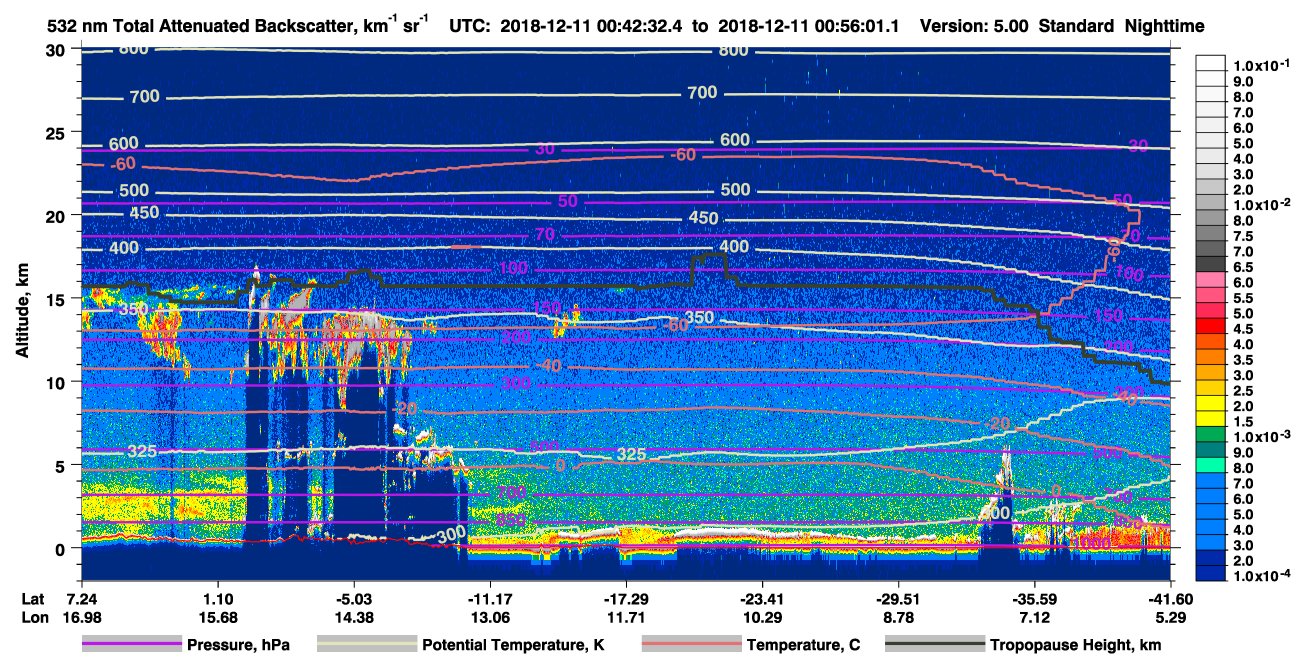The image size is (1300, 667).
Task: Click longitude value '11.71'
Action: tap(626, 618)
